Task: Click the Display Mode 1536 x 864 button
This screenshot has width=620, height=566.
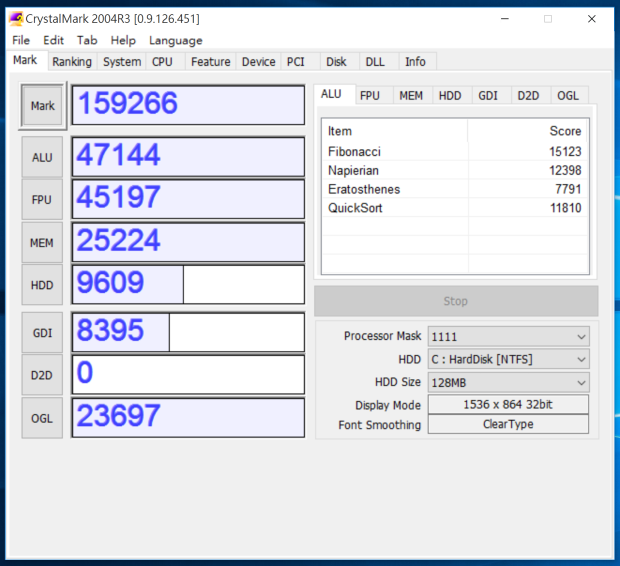Action: coord(508,404)
